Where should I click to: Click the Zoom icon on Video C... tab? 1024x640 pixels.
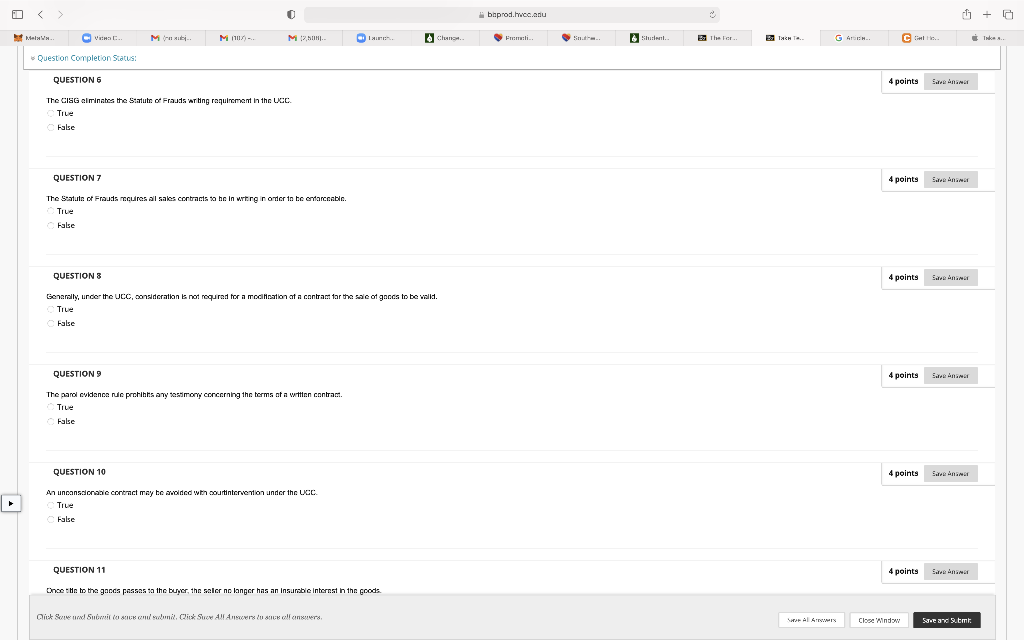[86, 38]
